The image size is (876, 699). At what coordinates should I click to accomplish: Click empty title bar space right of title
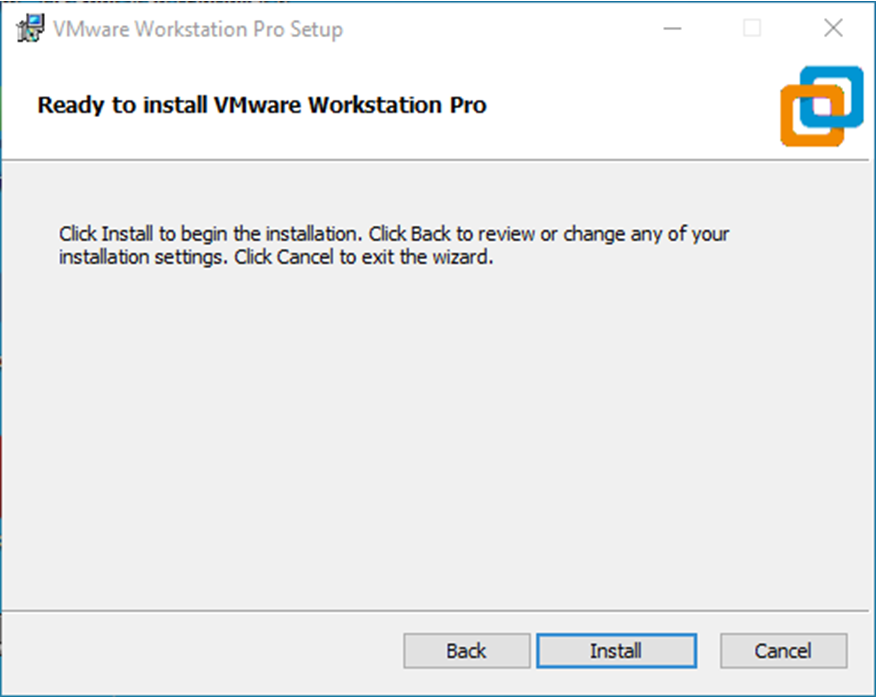click(500, 29)
